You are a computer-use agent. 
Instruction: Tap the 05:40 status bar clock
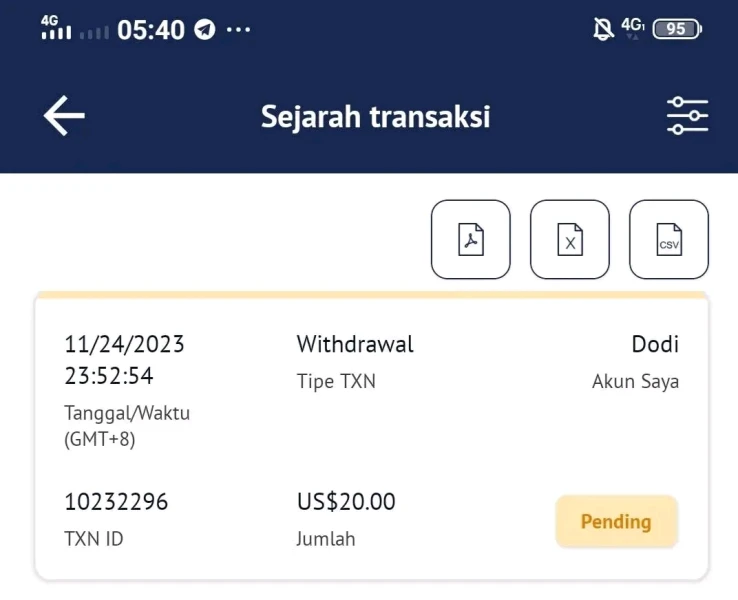(x=151, y=30)
